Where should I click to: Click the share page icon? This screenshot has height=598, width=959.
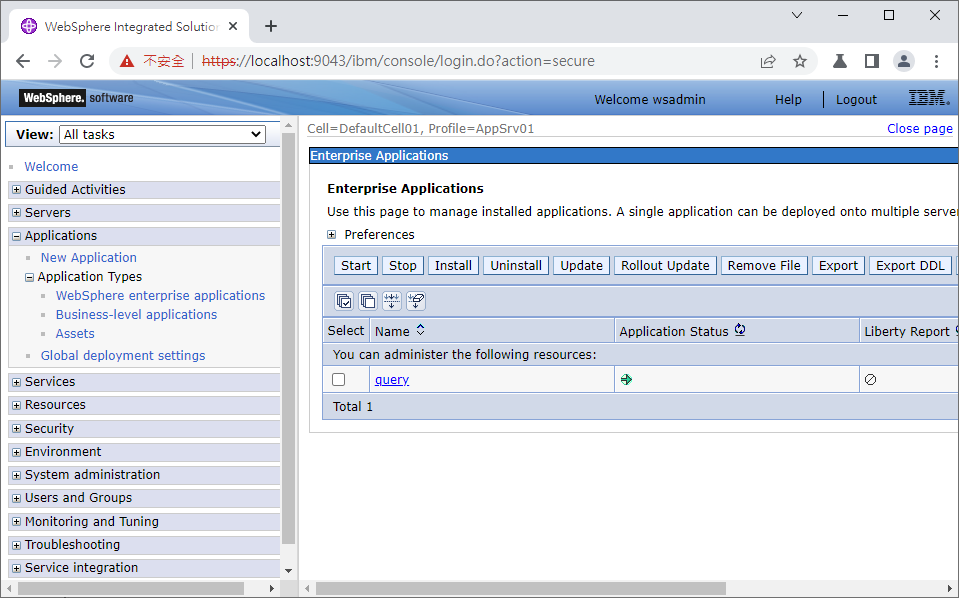(768, 61)
